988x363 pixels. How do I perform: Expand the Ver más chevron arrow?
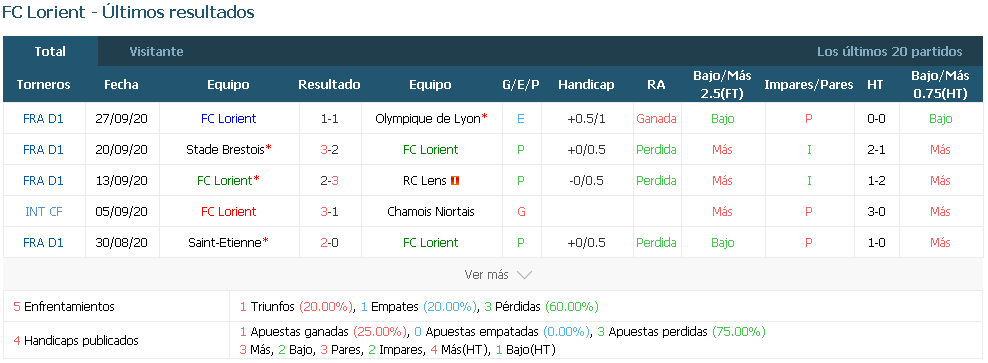524,275
